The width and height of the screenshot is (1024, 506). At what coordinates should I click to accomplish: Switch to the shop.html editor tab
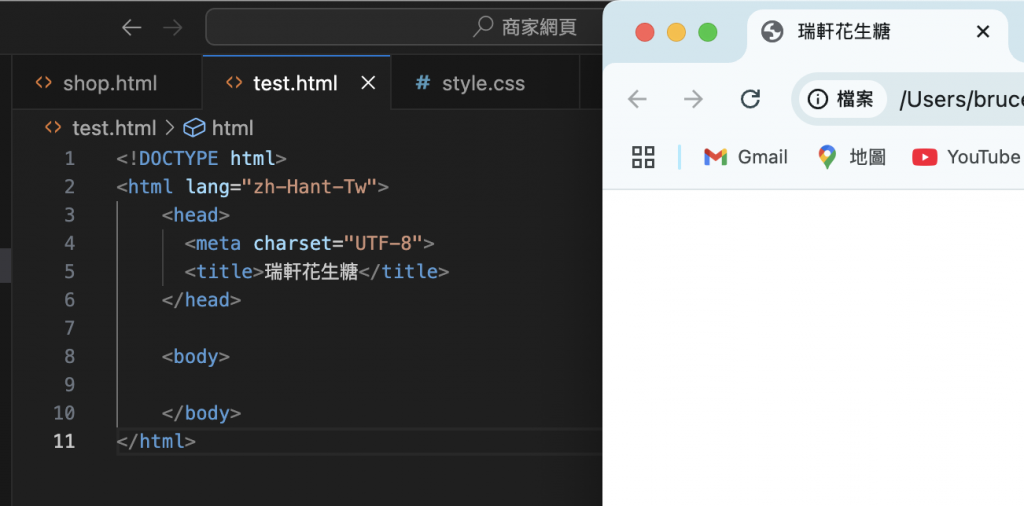[97, 83]
